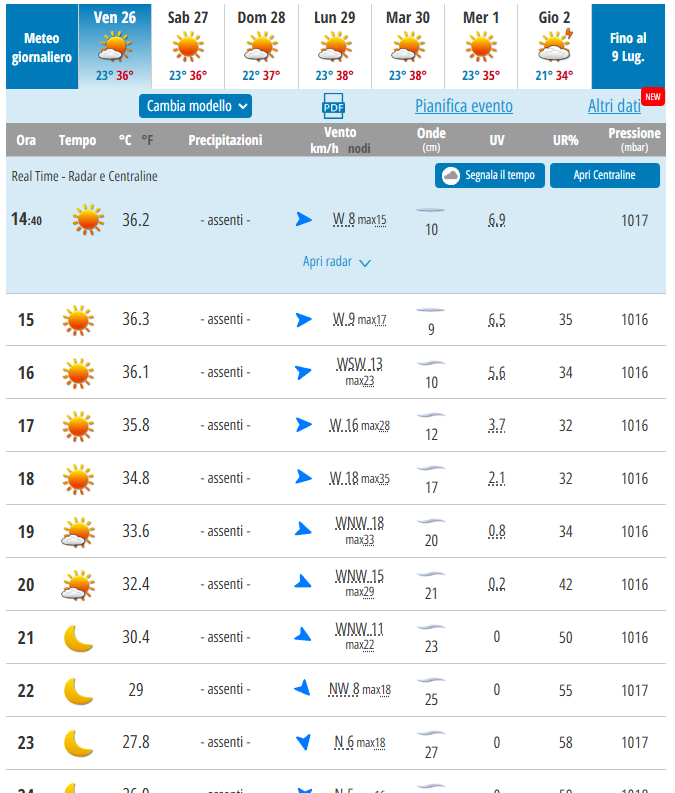Image resolution: width=675 pixels, height=793 pixels.
Task: Expand the Apri radar section
Action: 336,262
